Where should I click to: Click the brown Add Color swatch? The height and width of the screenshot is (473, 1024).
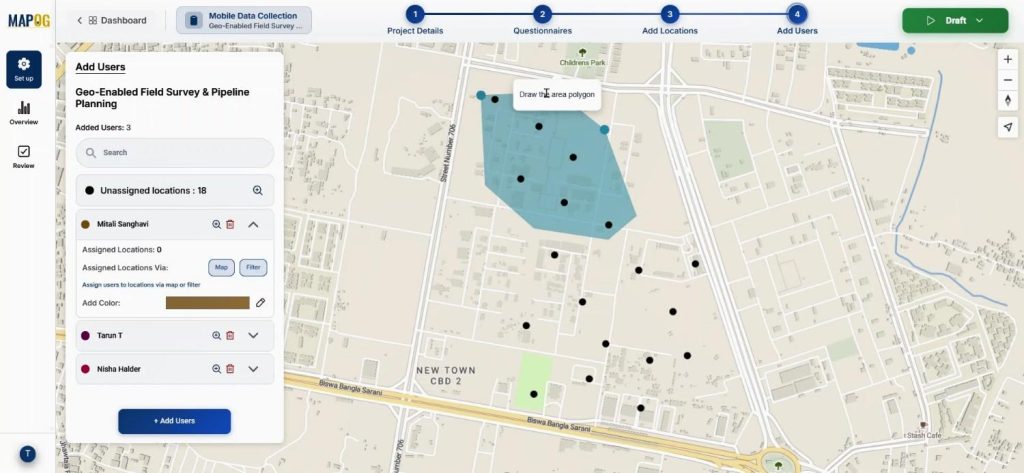point(207,302)
